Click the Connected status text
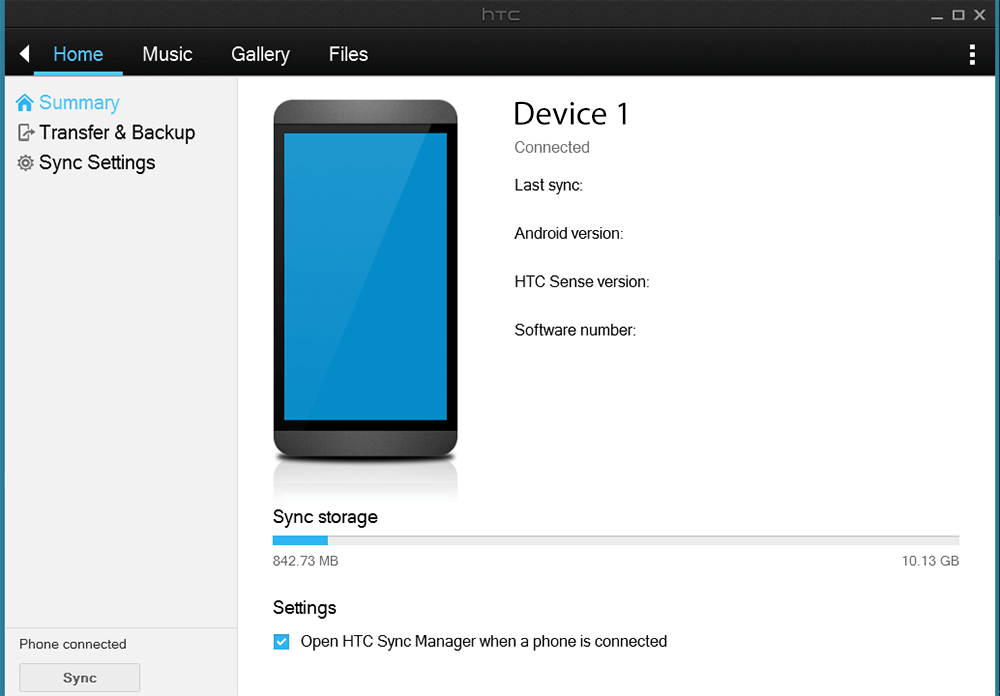Image resolution: width=1000 pixels, height=696 pixels. (552, 147)
